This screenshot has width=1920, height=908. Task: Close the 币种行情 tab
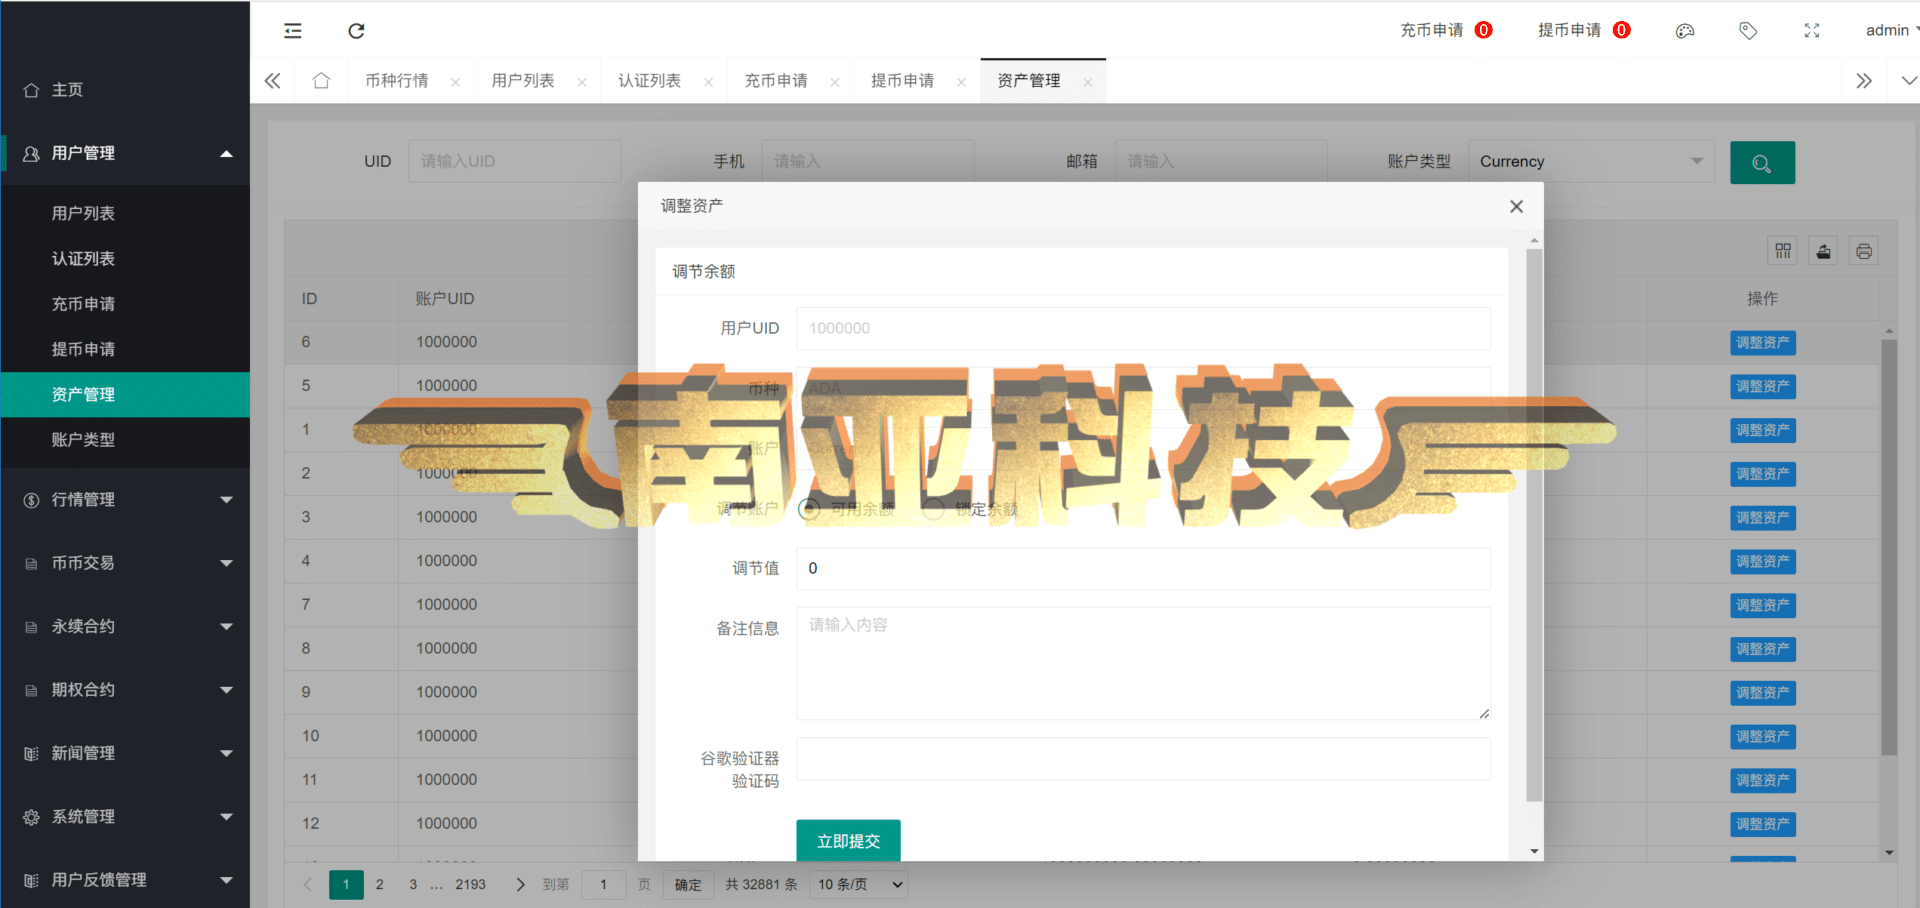pyautogui.click(x=455, y=82)
